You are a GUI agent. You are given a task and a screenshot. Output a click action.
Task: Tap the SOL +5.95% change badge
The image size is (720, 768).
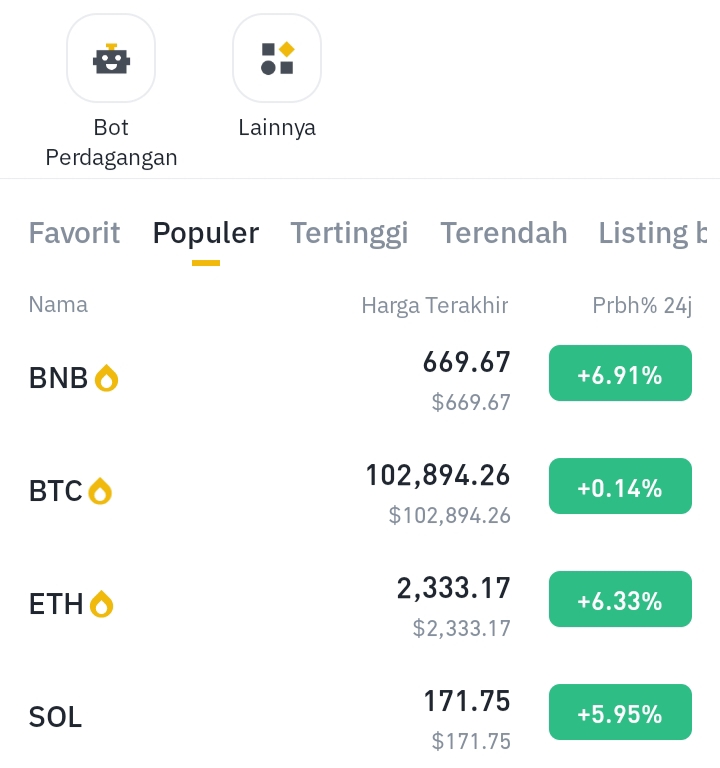620,712
